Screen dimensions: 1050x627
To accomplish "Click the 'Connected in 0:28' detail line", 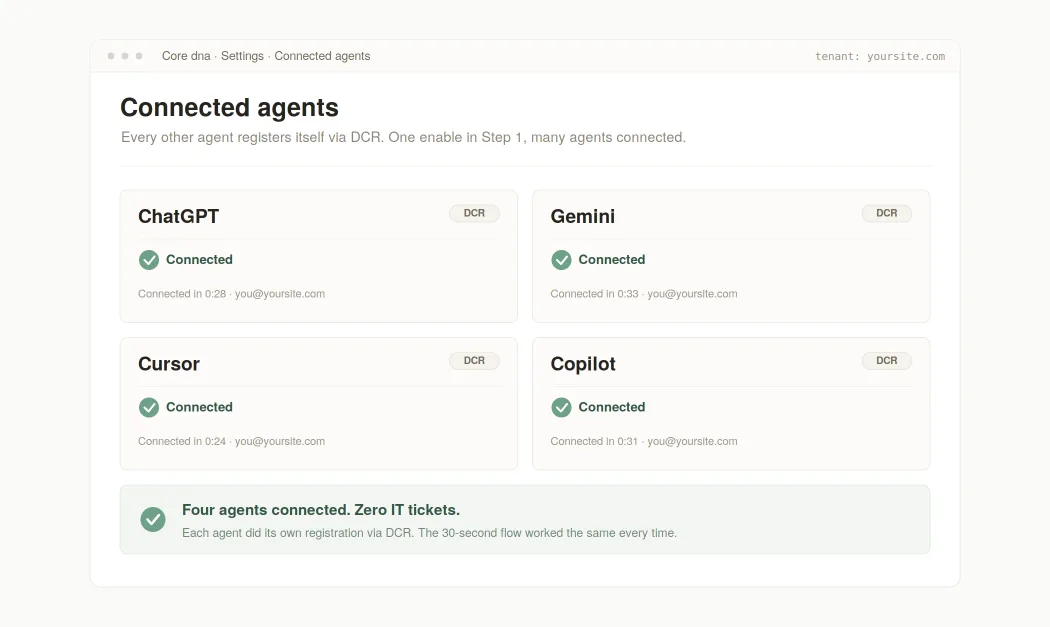I will point(232,294).
